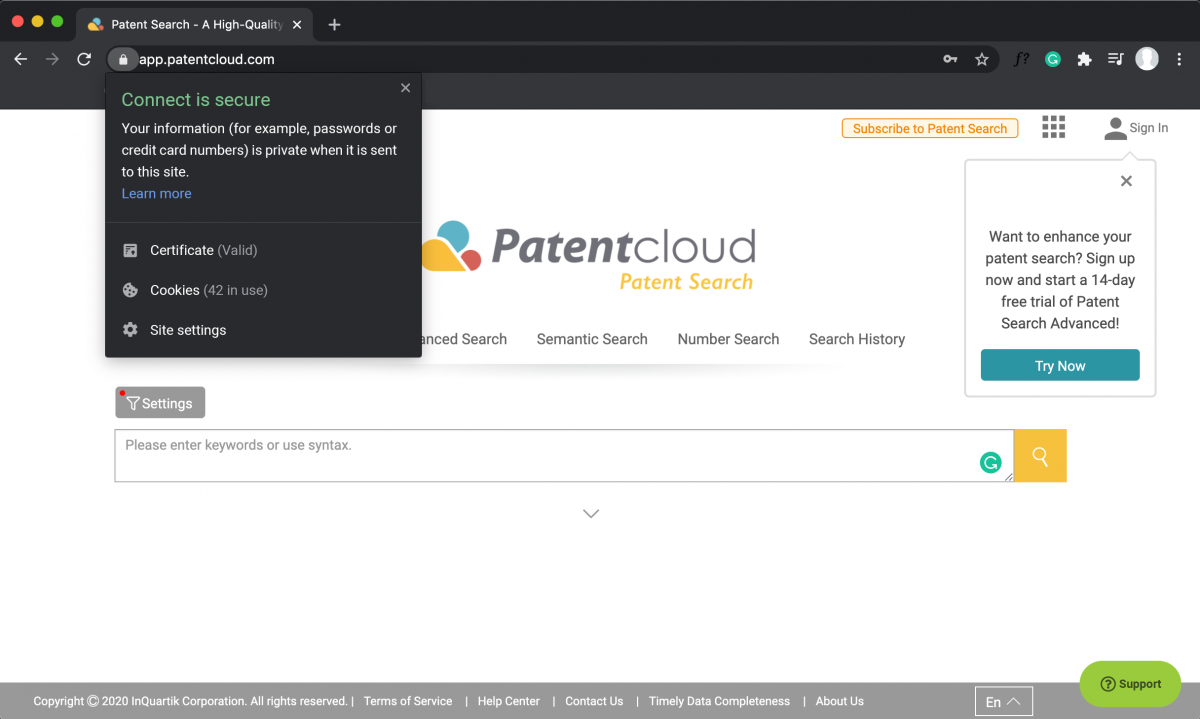Open the apps grid launcher icon
This screenshot has width=1200, height=719.
click(1053, 127)
